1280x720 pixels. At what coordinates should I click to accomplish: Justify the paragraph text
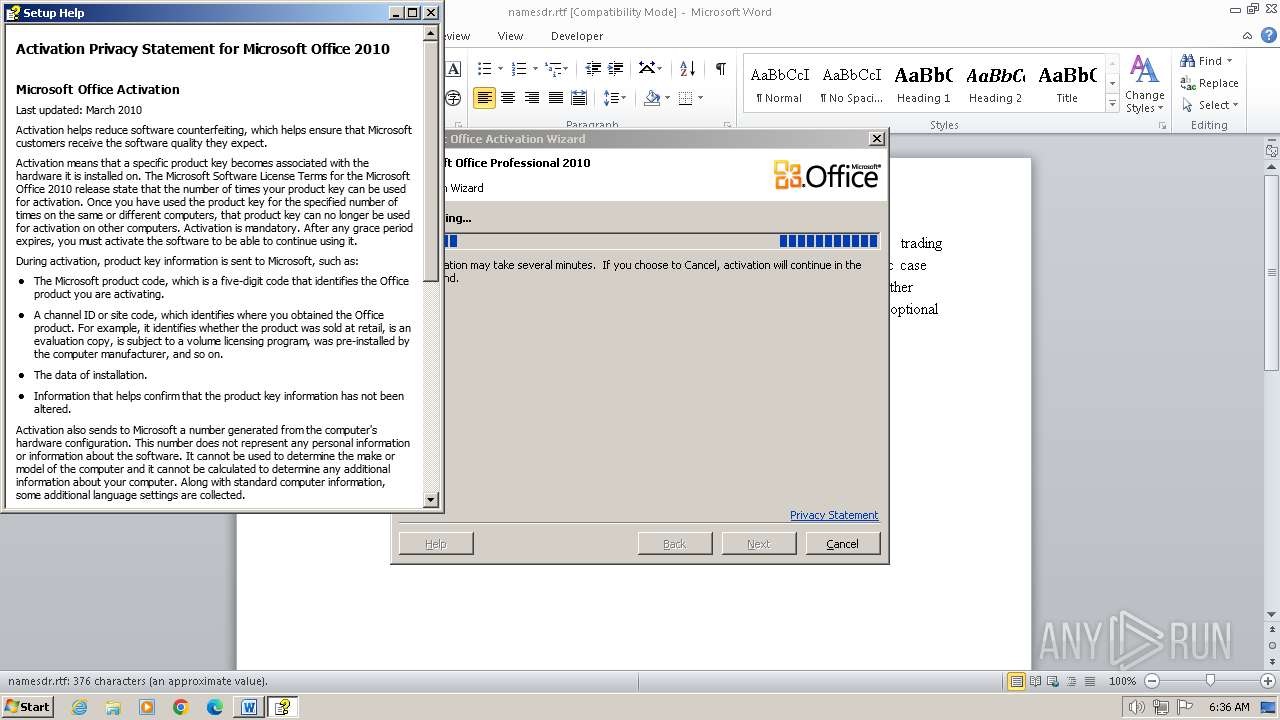coord(556,98)
